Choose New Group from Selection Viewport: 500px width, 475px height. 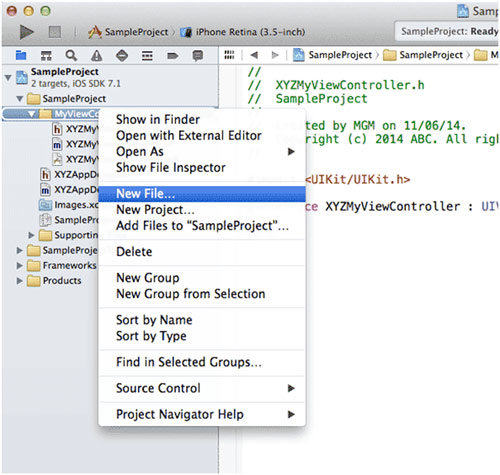pyautogui.click(x=202, y=294)
